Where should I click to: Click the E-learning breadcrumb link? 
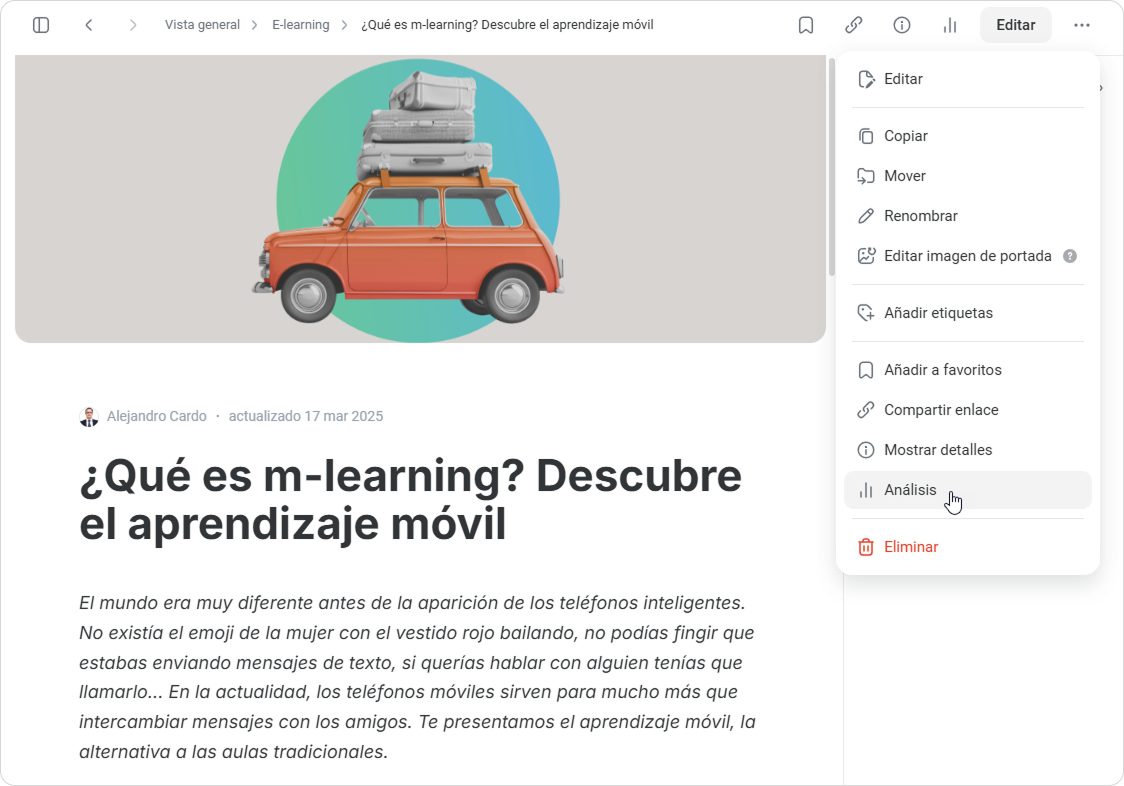click(x=300, y=25)
